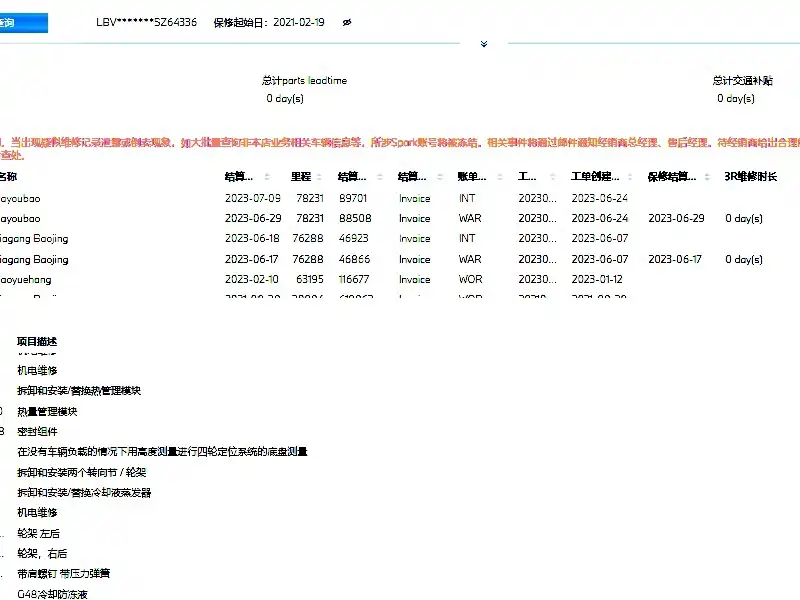Select 热量管理模块 in project description list
Image resolution: width=800 pixels, height=600 pixels.
tap(47, 411)
